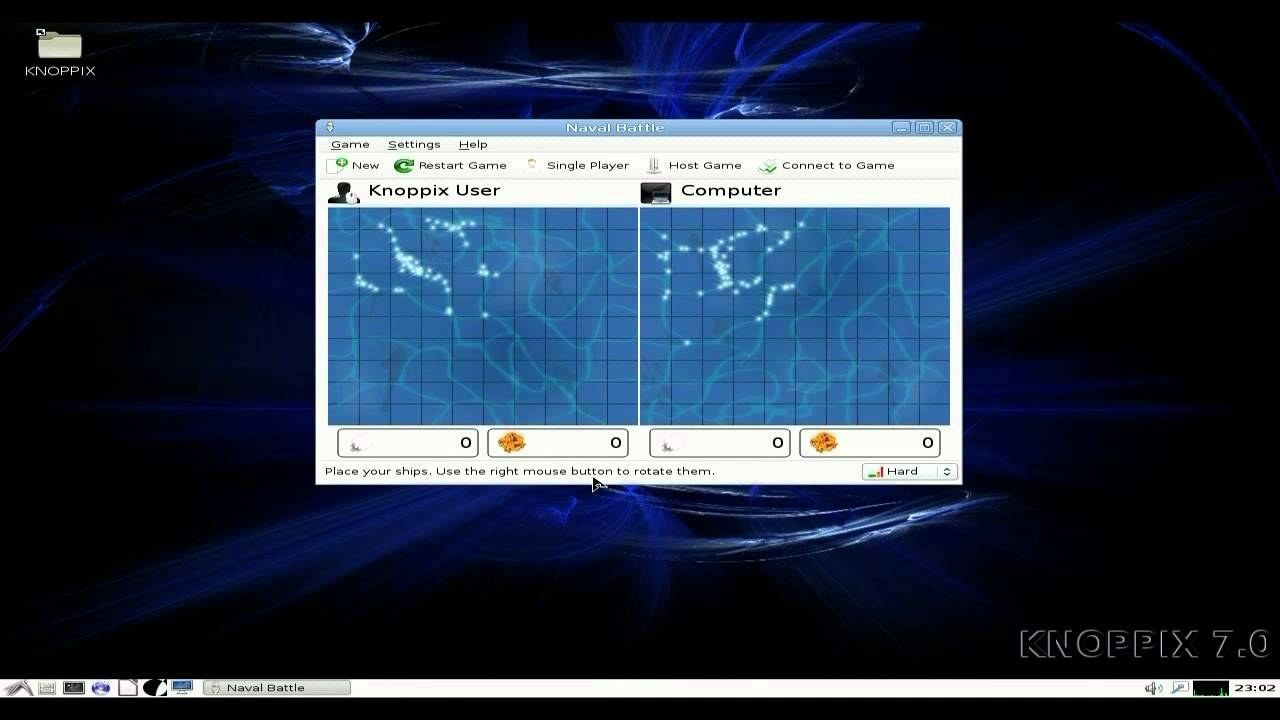Click the Knoppix User player icon
Screen dimensions: 1280x720
click(x=344, y=192)
